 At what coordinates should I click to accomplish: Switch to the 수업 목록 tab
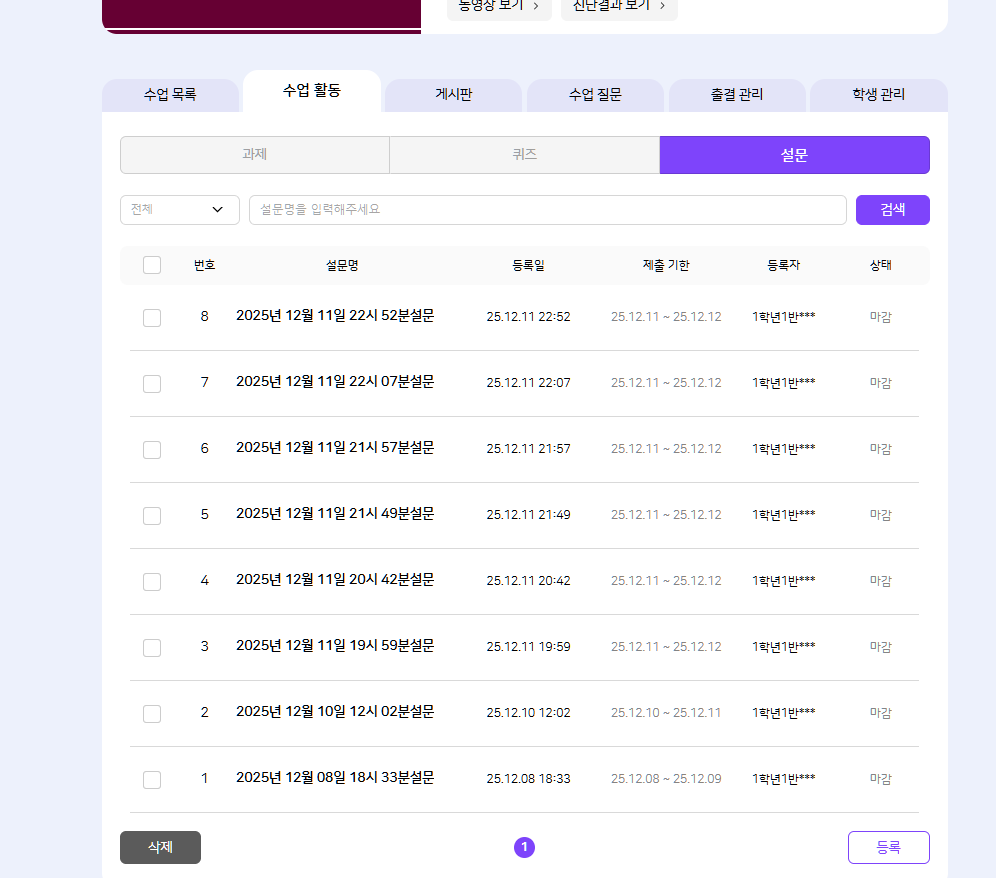pos(170,95)
